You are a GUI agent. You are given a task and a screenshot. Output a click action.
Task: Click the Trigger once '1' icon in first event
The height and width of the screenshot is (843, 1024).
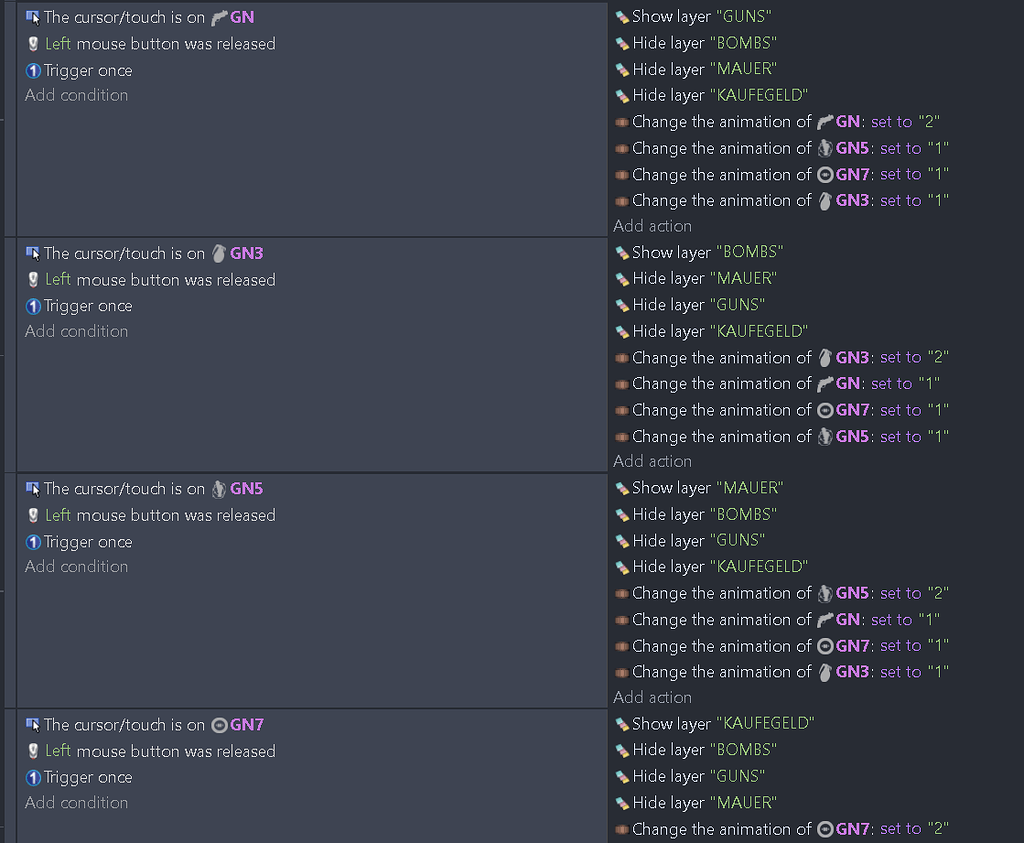(x=31, y=70)
